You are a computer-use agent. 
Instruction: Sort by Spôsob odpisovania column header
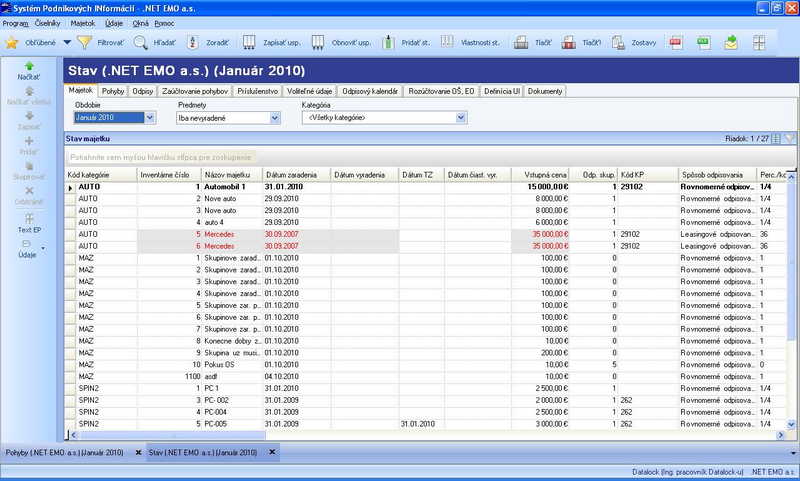point(718,175)
